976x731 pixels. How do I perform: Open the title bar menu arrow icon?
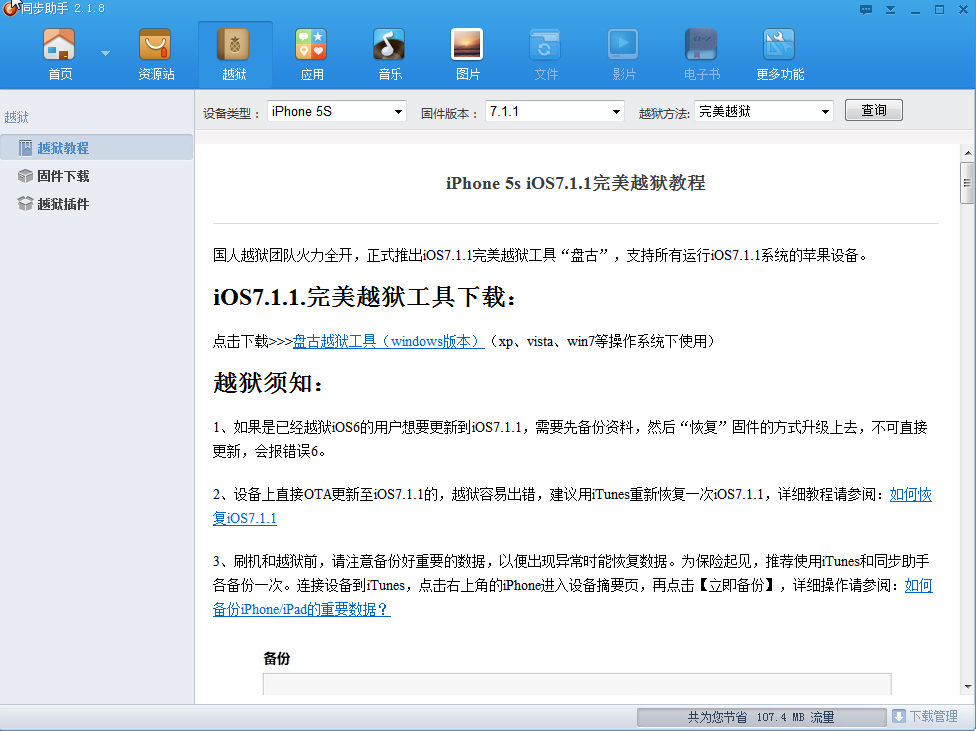[891, 9]
